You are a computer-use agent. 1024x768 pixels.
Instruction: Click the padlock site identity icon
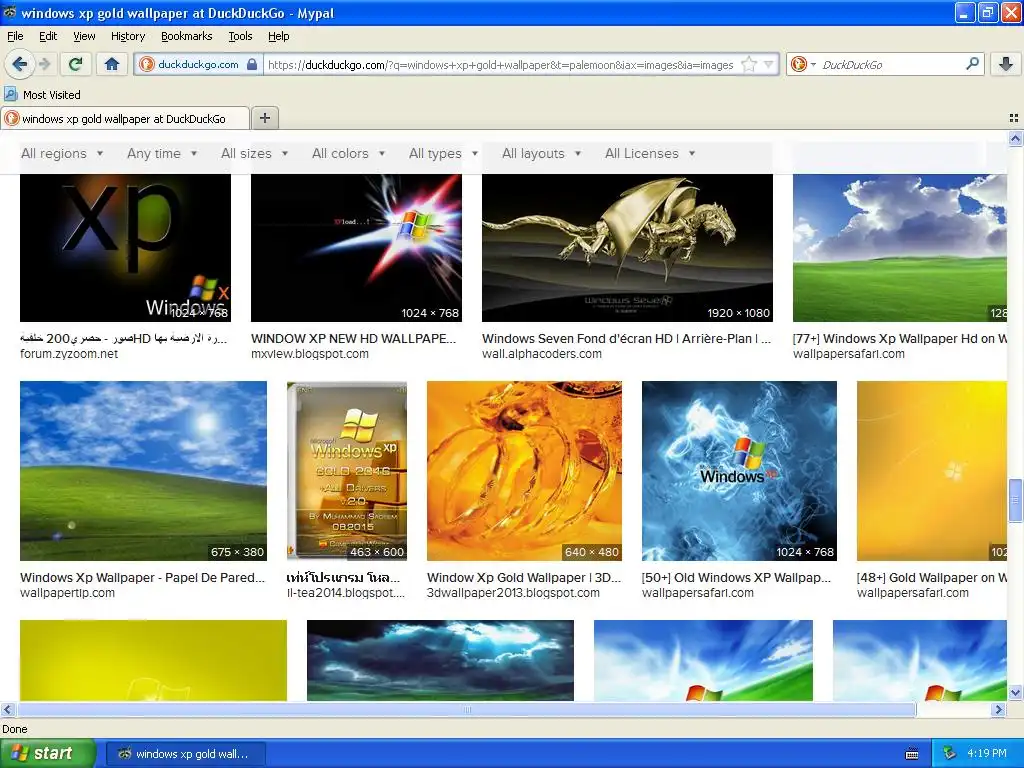click(x=252, y=64)
